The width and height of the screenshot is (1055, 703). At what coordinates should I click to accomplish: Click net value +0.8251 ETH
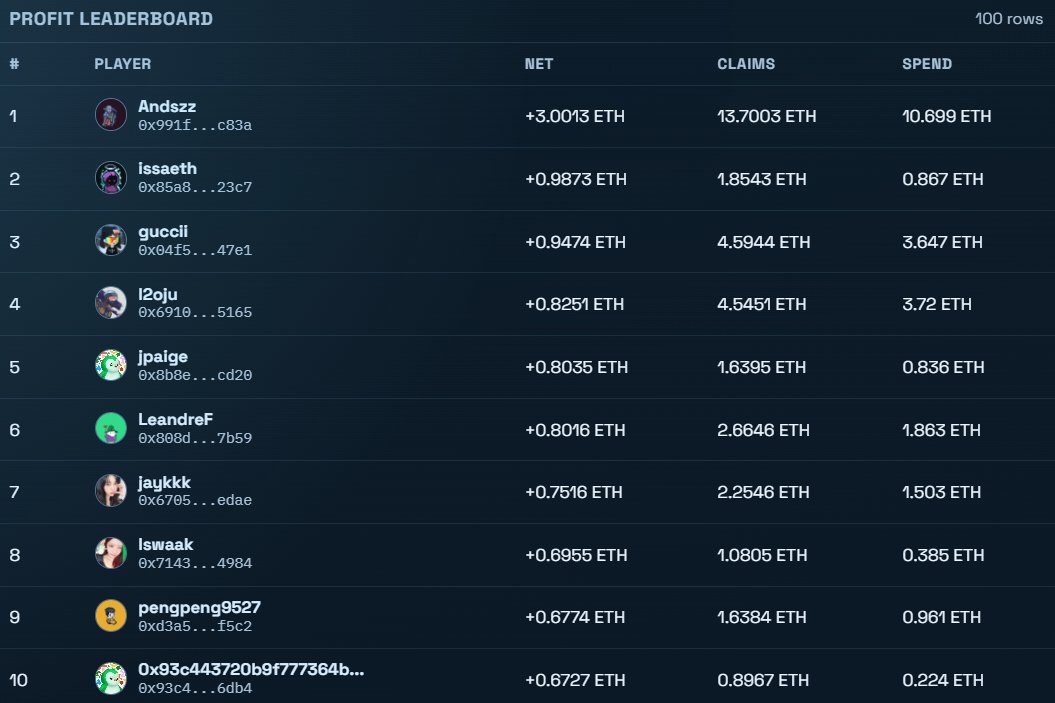tap(575, 304)
